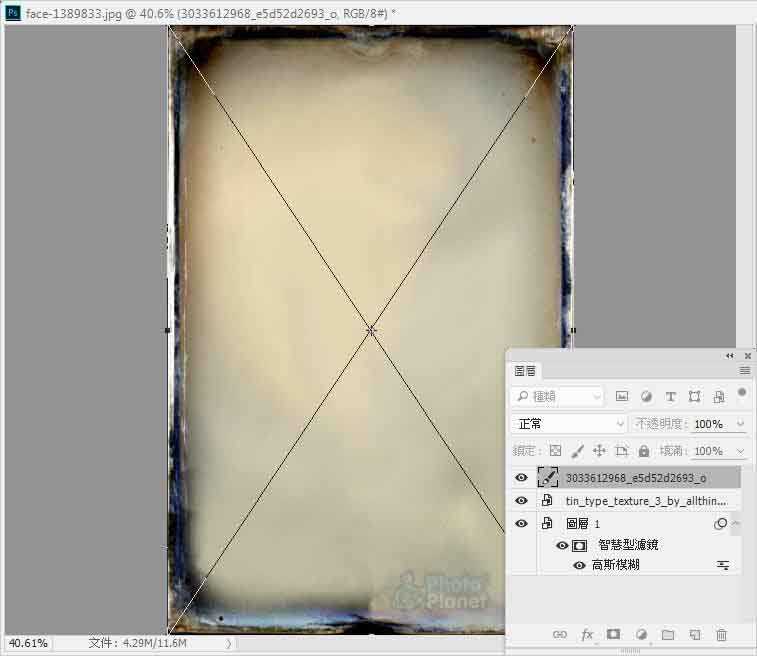The height and width of the screenshot is (656, 757).
Task: Click smart object thumbnail of tin_type_texture layer
Action: click(x=547, y=500)
